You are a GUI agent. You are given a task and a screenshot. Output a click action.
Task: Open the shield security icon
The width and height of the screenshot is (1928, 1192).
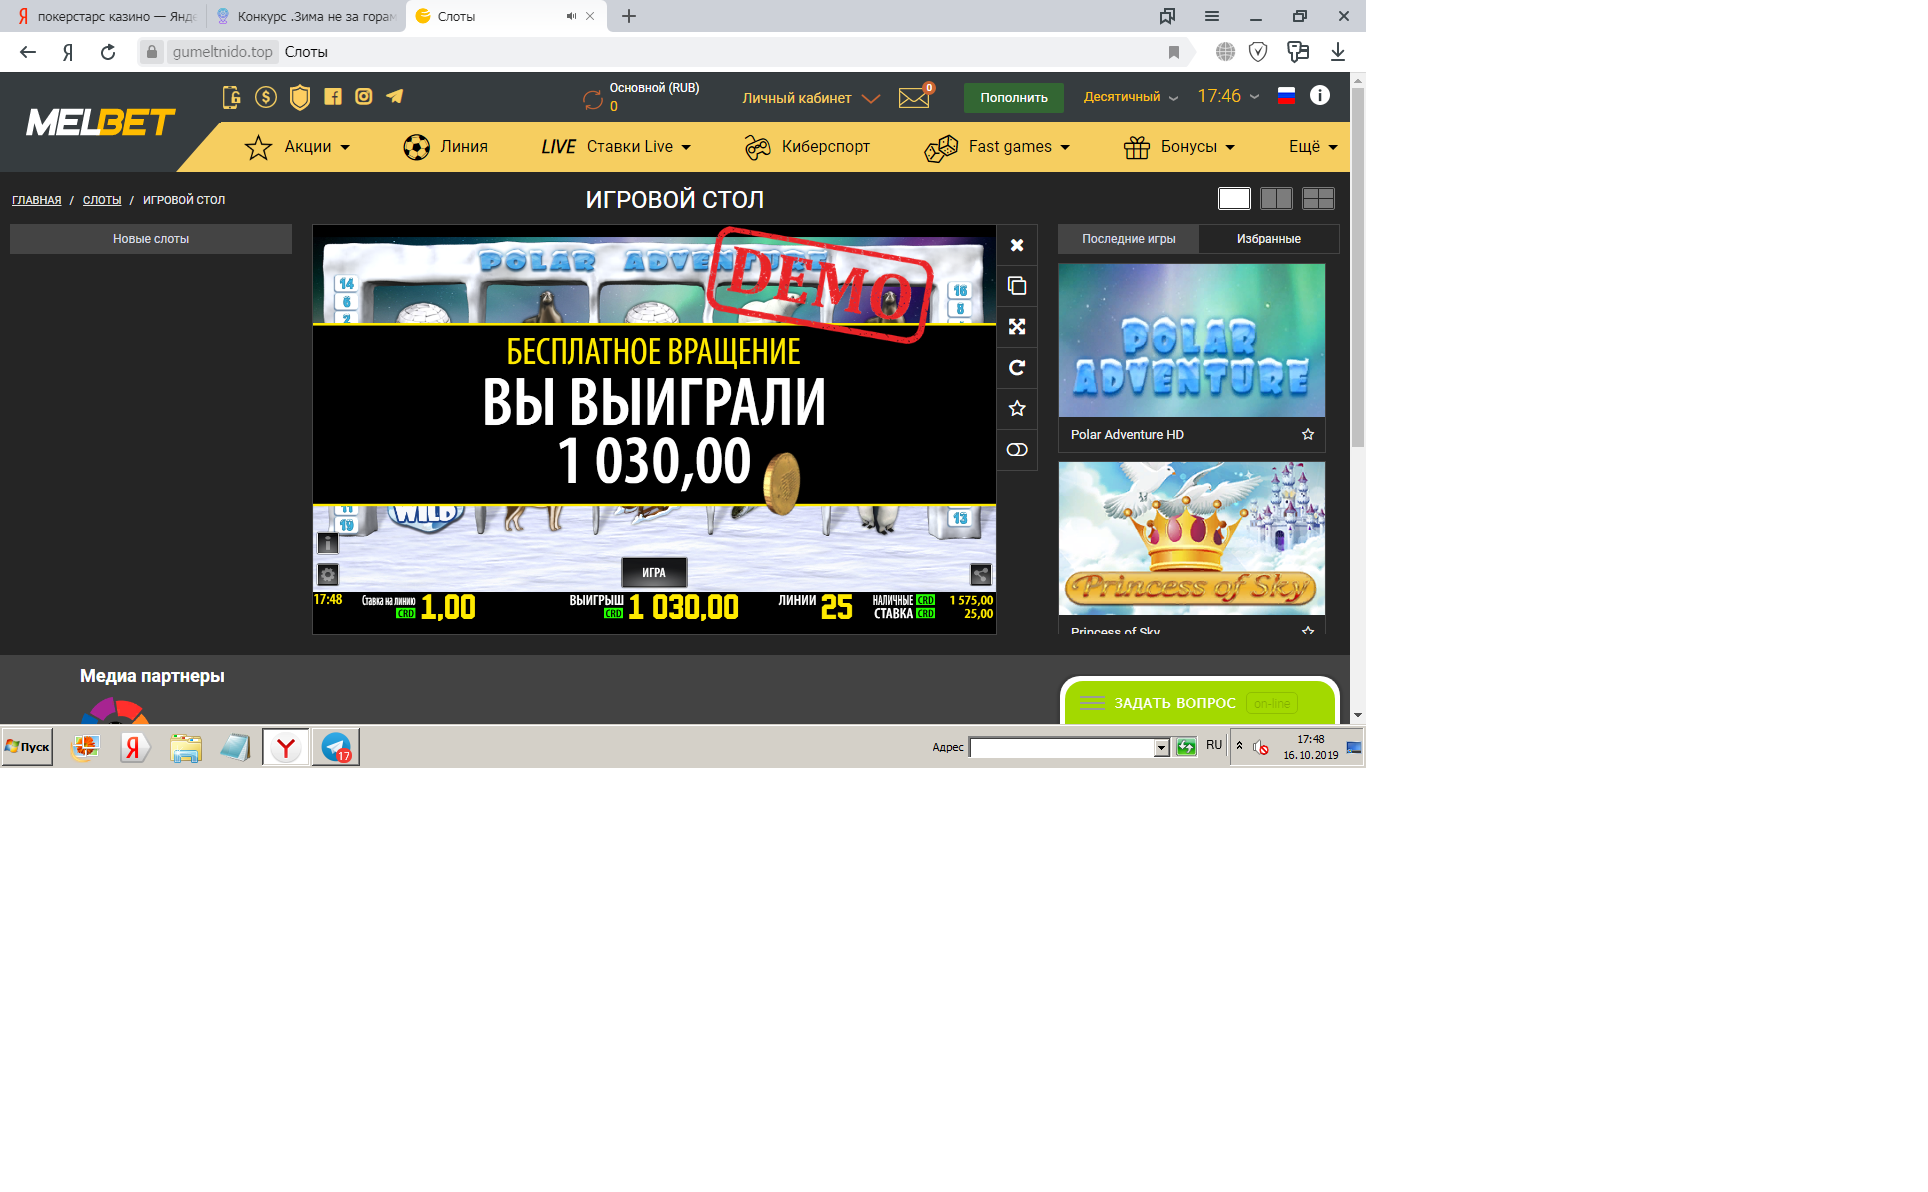[x=300, y=97]
